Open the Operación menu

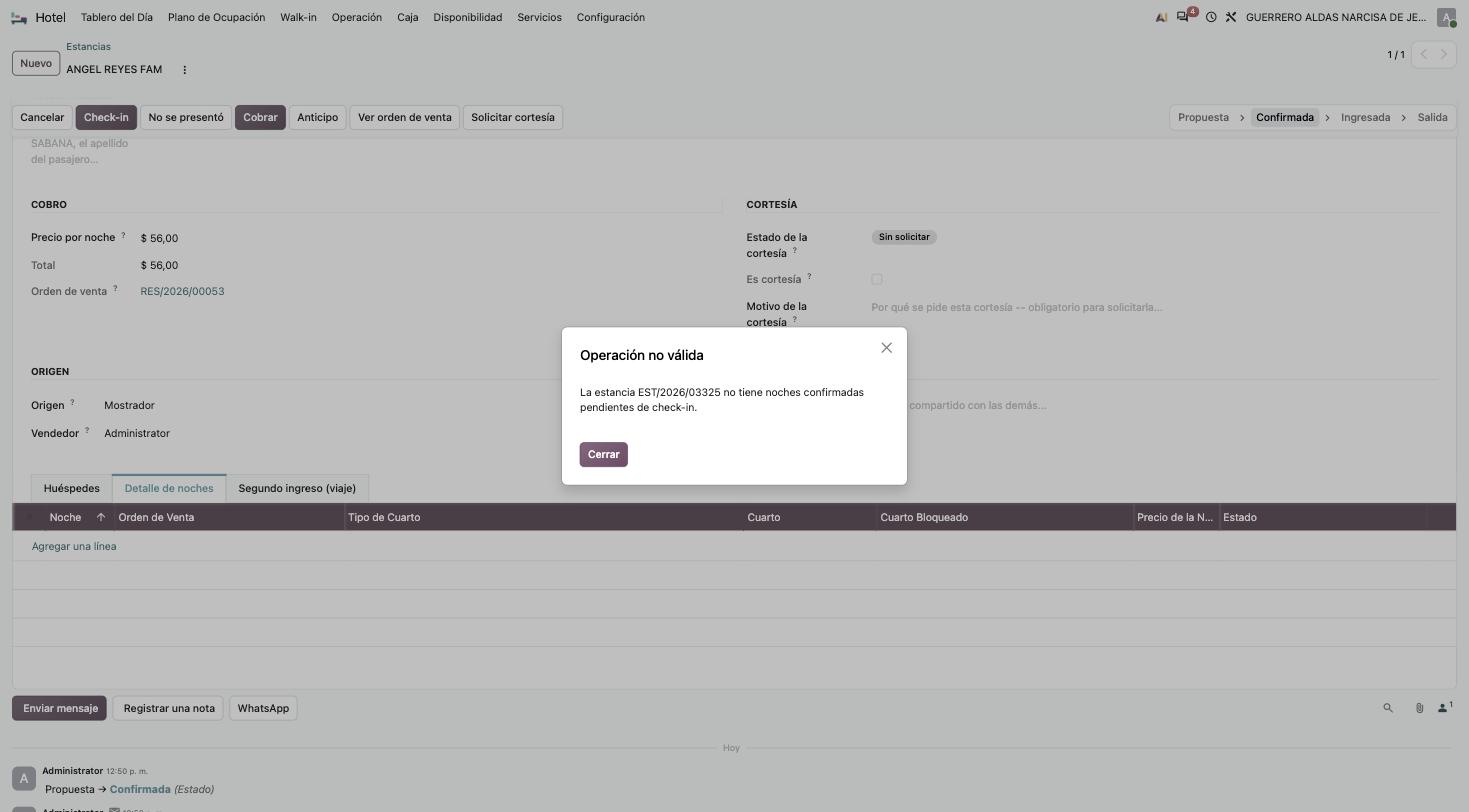357,17
